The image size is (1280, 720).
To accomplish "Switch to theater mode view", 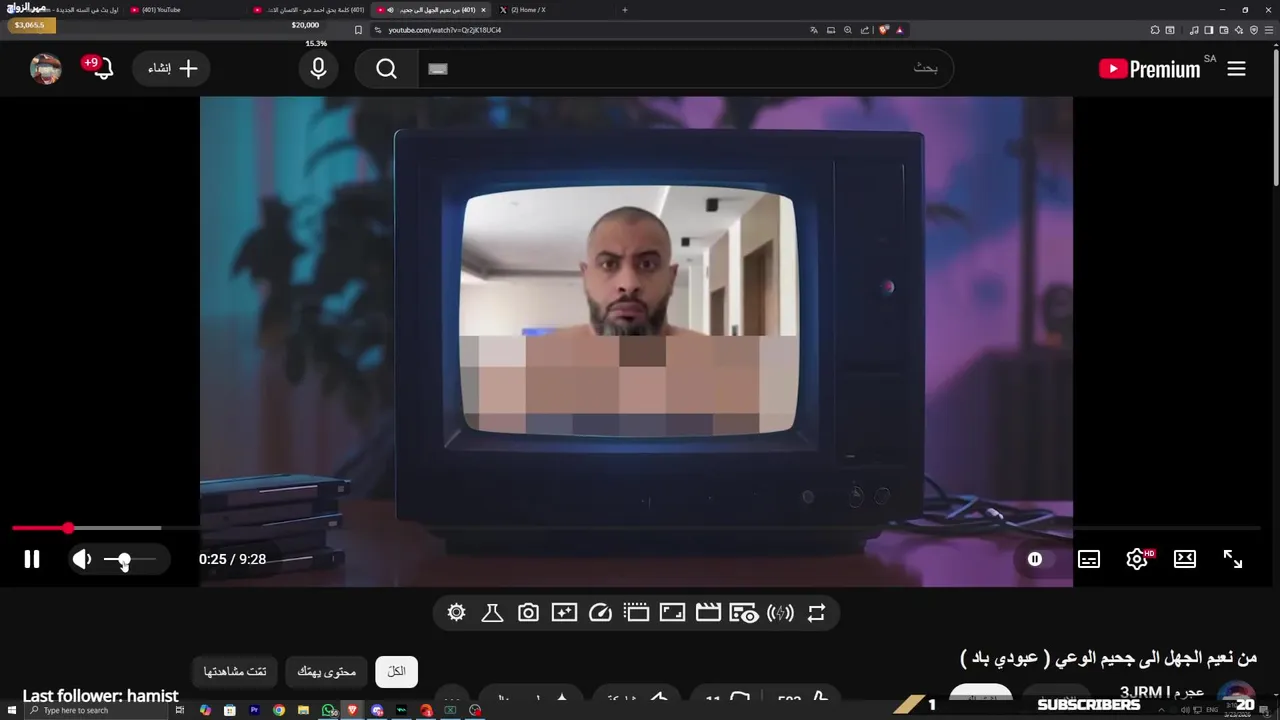I will click(1185, 560).
